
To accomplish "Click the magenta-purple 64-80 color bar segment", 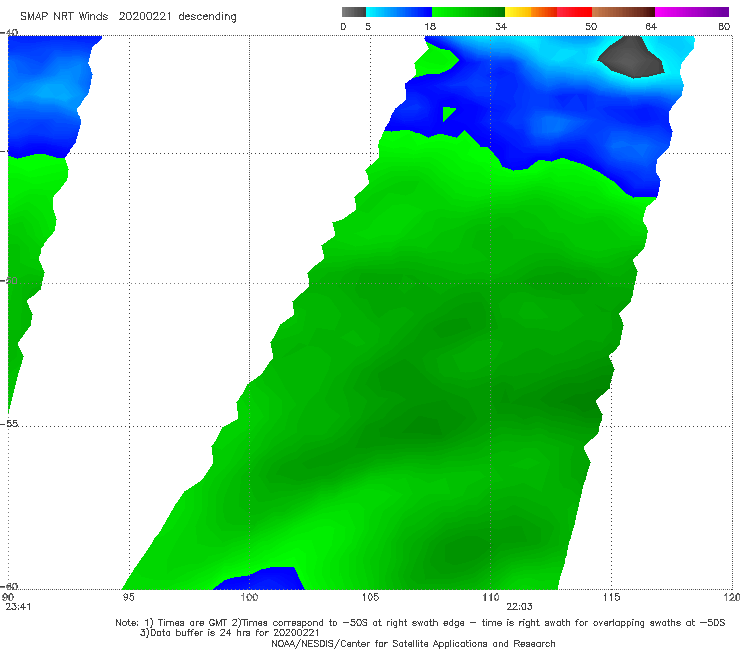I will point(692,12).
